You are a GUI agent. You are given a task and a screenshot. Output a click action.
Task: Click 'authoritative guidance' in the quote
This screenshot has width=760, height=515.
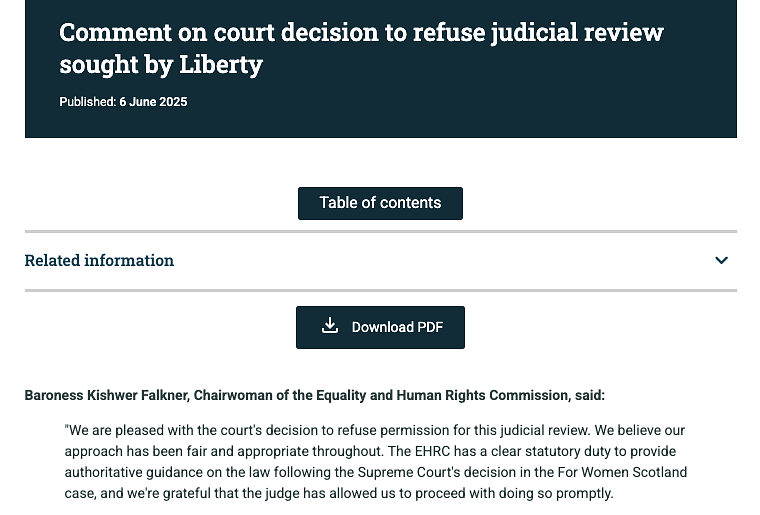[134, 472]
